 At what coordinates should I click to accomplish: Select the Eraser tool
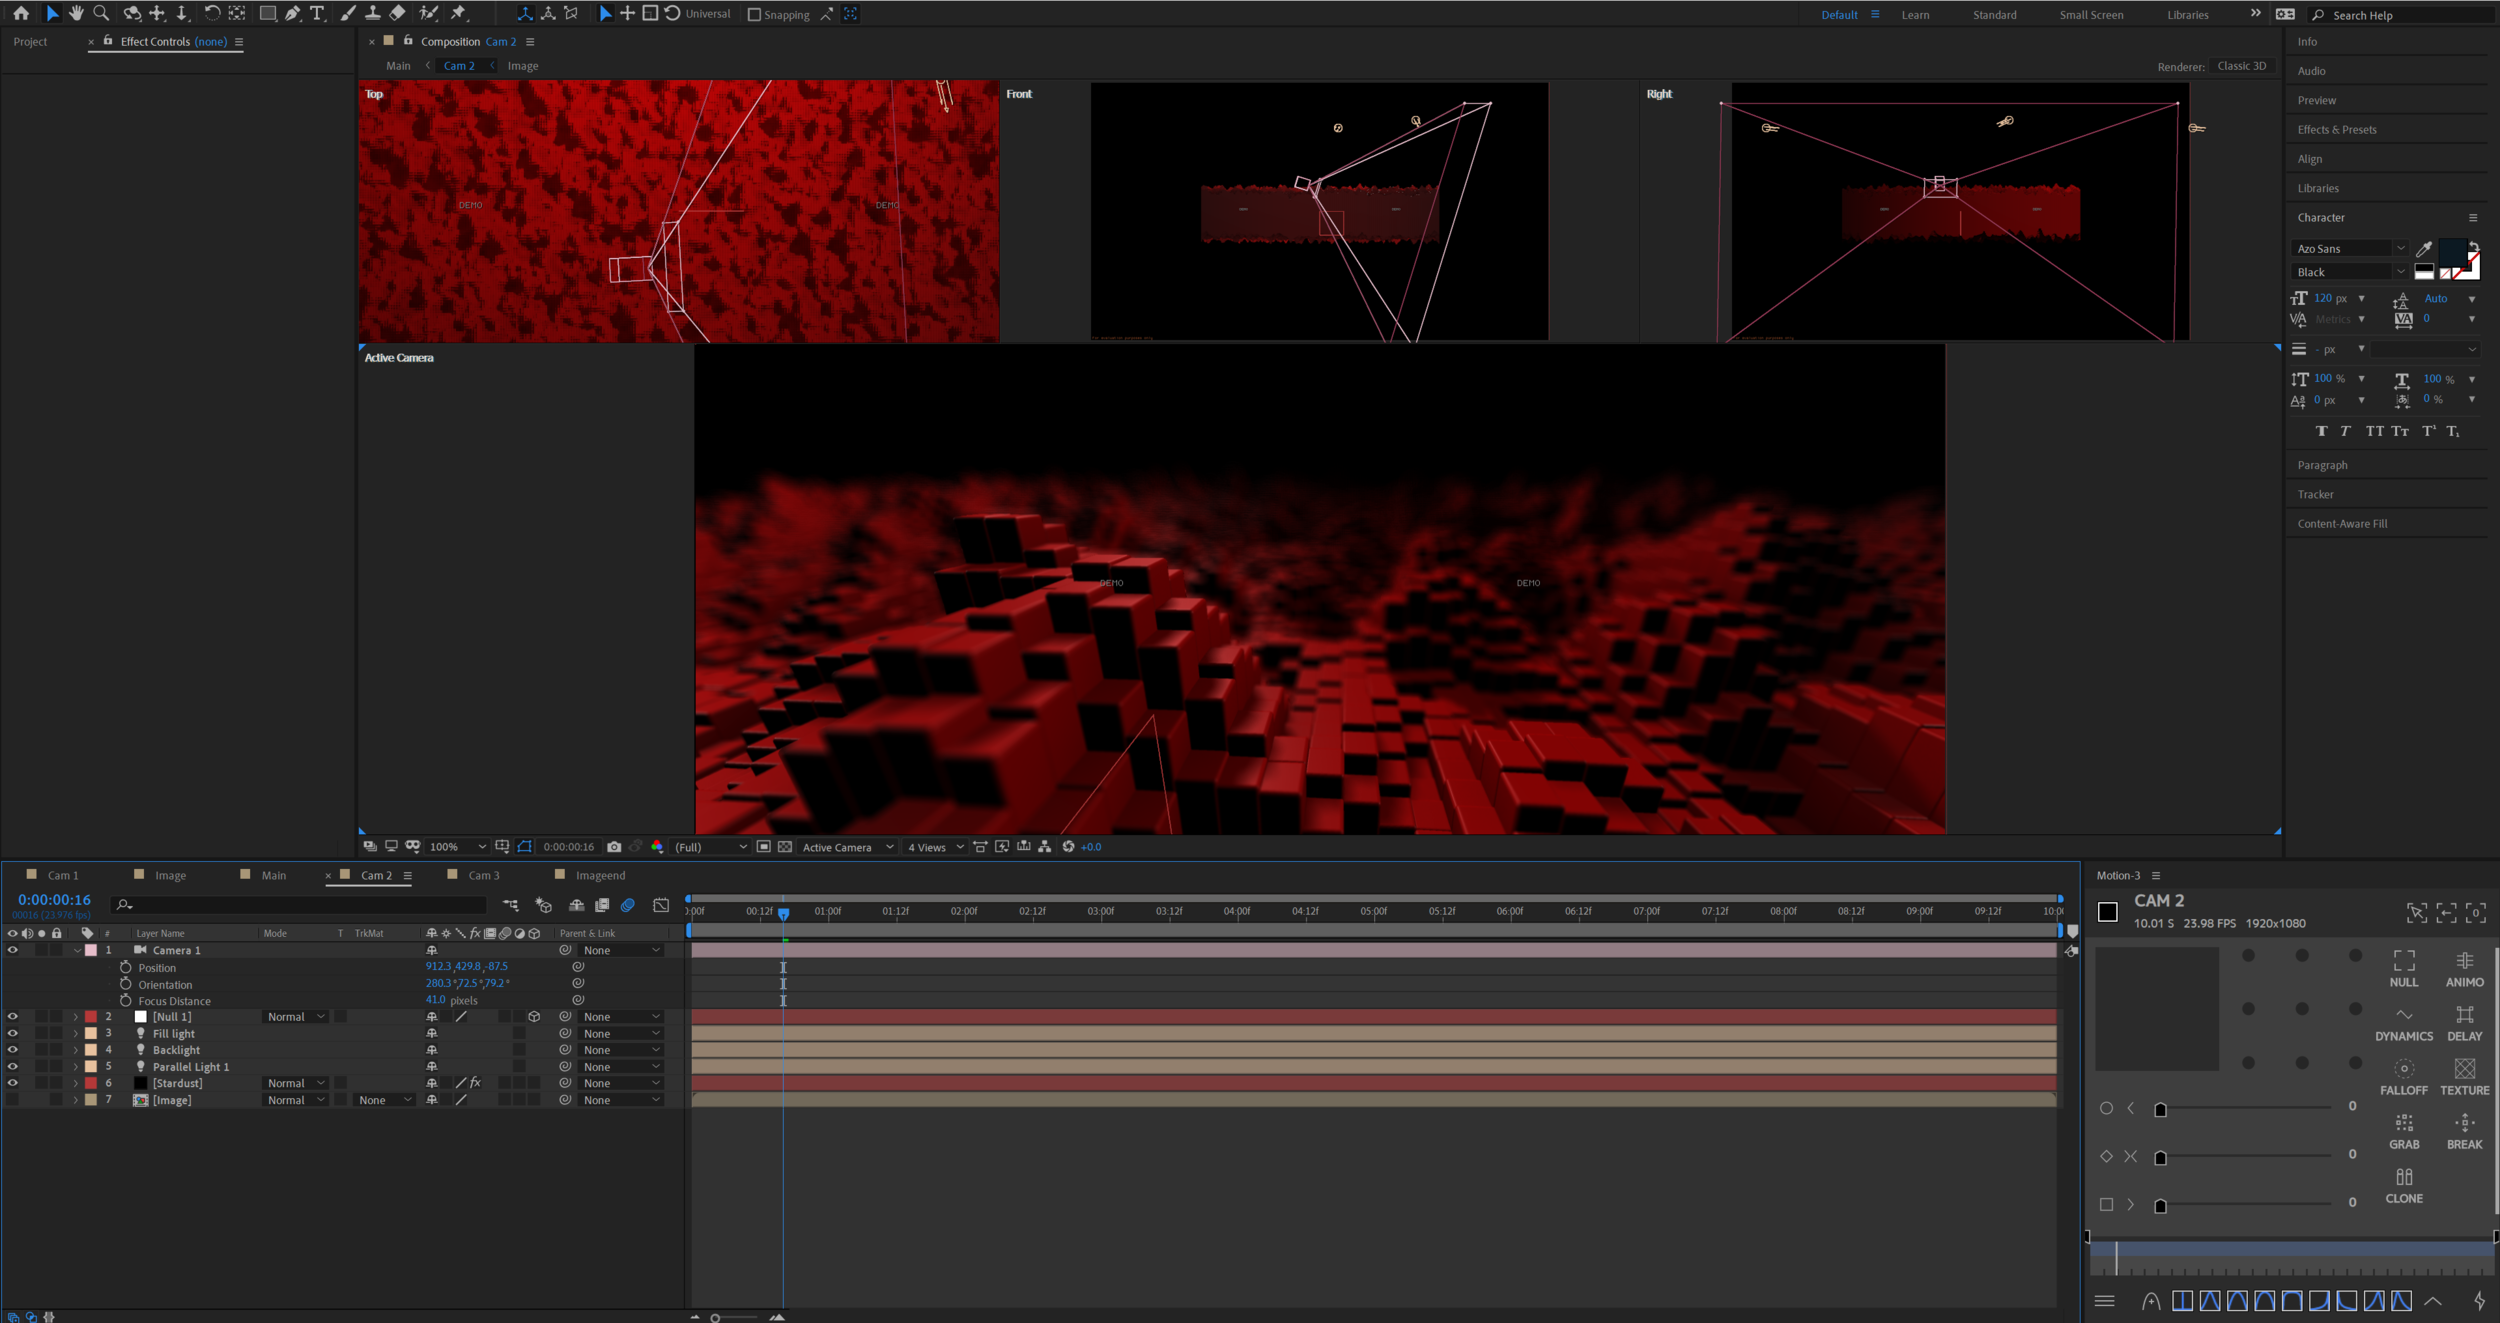click(397, 13)
